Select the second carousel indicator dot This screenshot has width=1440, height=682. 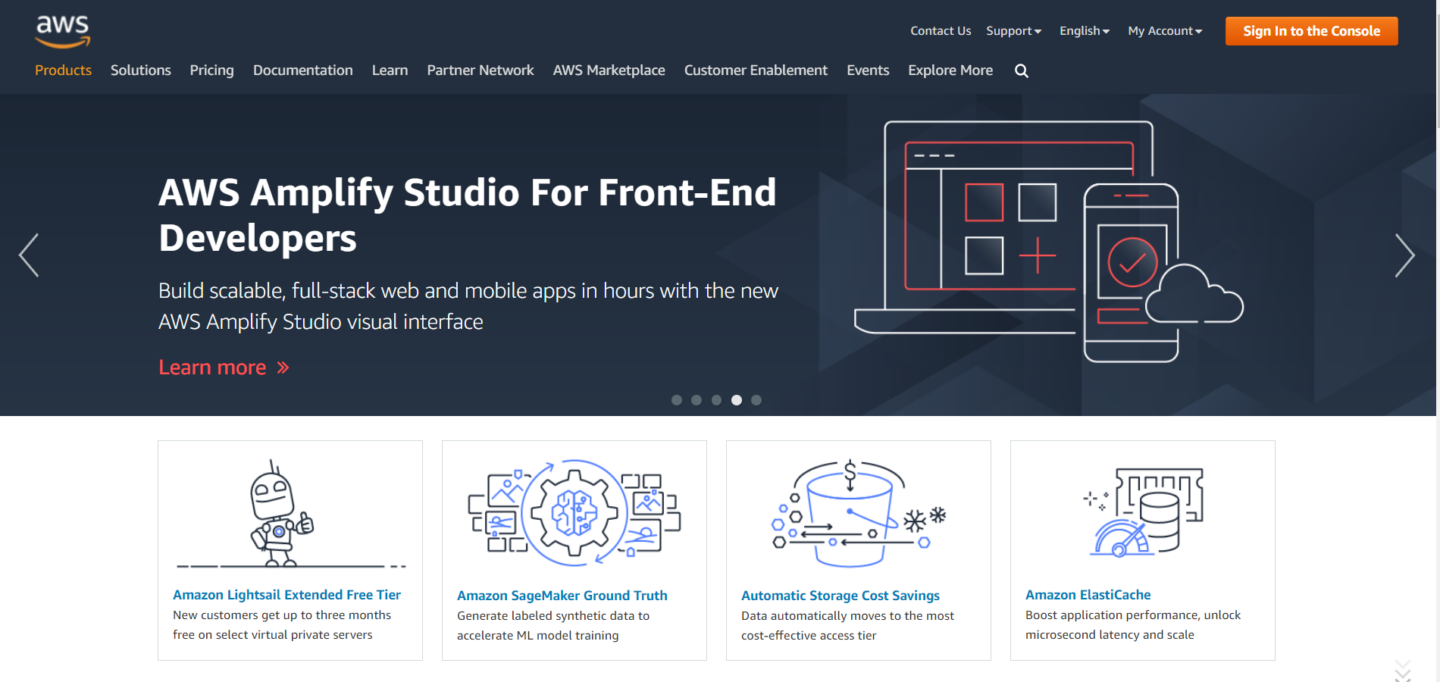click(697, 400)
